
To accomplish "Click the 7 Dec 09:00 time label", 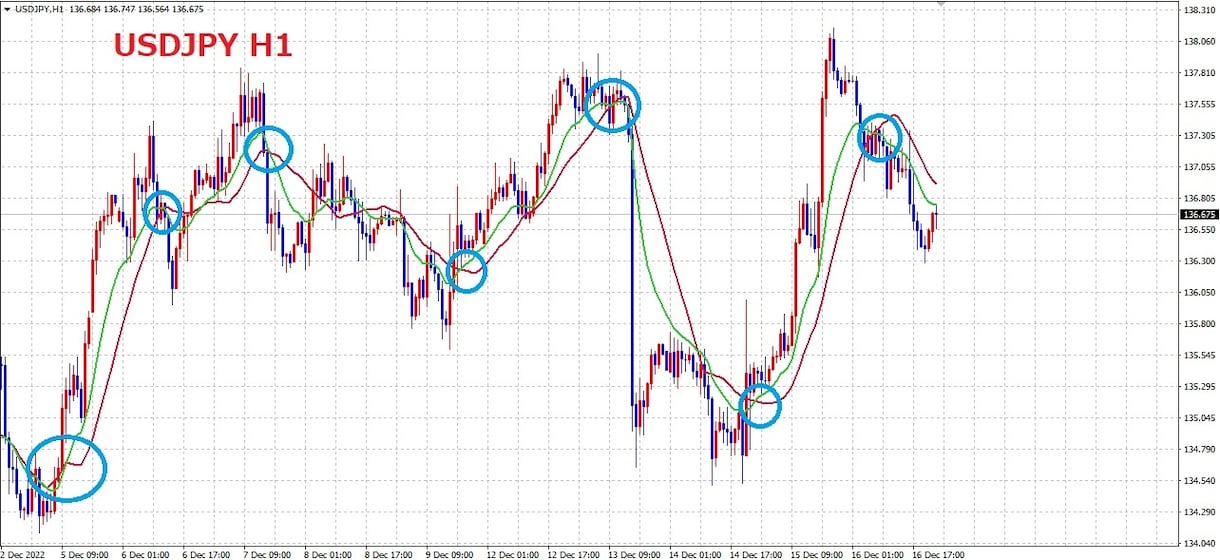I will click(265, 553).
